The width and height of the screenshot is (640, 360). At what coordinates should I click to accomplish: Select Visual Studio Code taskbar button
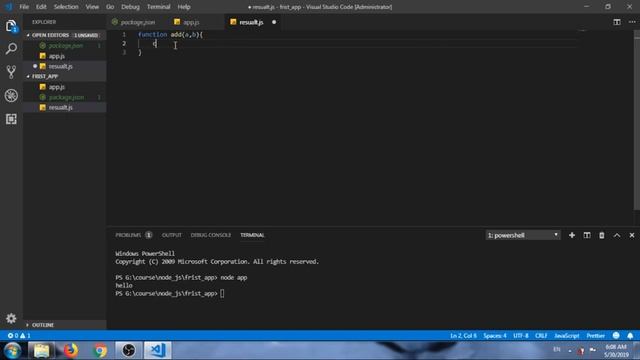pyautogui.click(x=158, y=351)
